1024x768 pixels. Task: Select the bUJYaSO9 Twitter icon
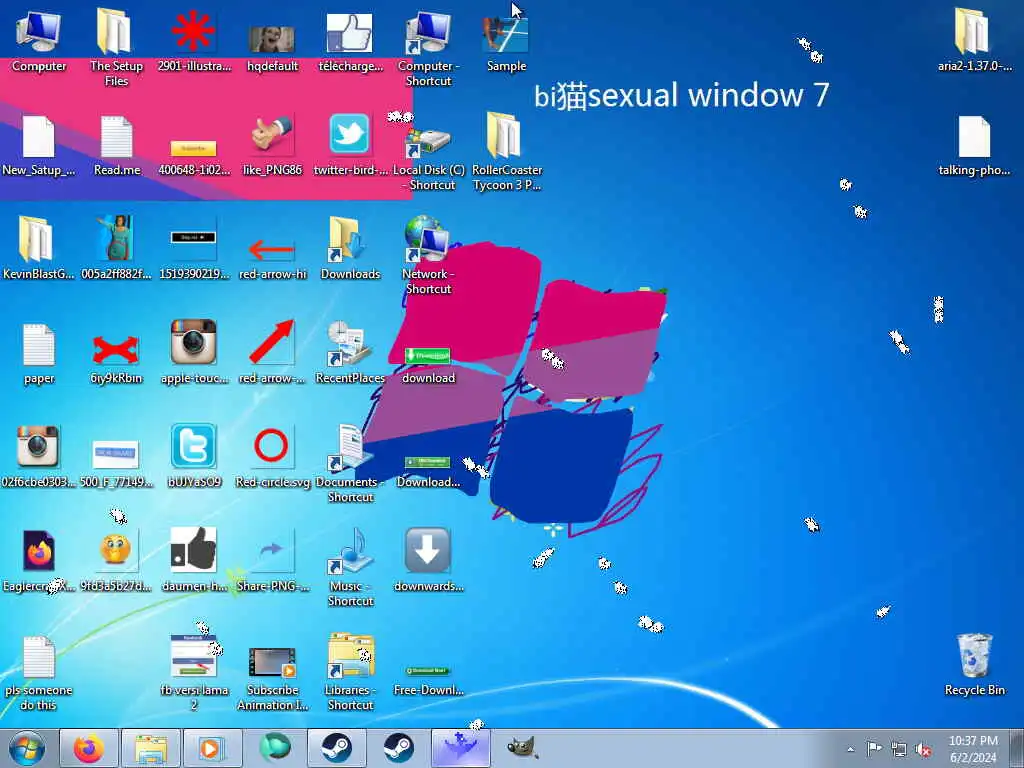point(194,456)
